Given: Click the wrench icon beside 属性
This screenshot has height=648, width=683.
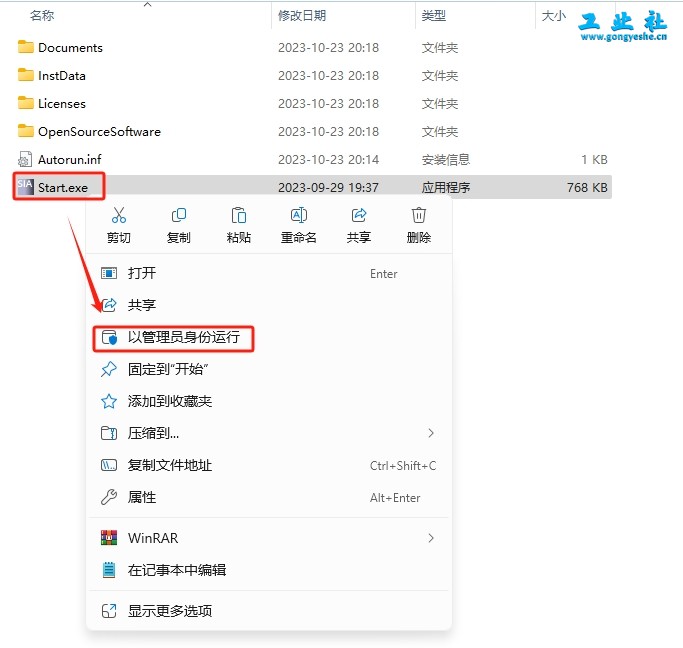Looking at the screenshot, I should pos(109,497).
